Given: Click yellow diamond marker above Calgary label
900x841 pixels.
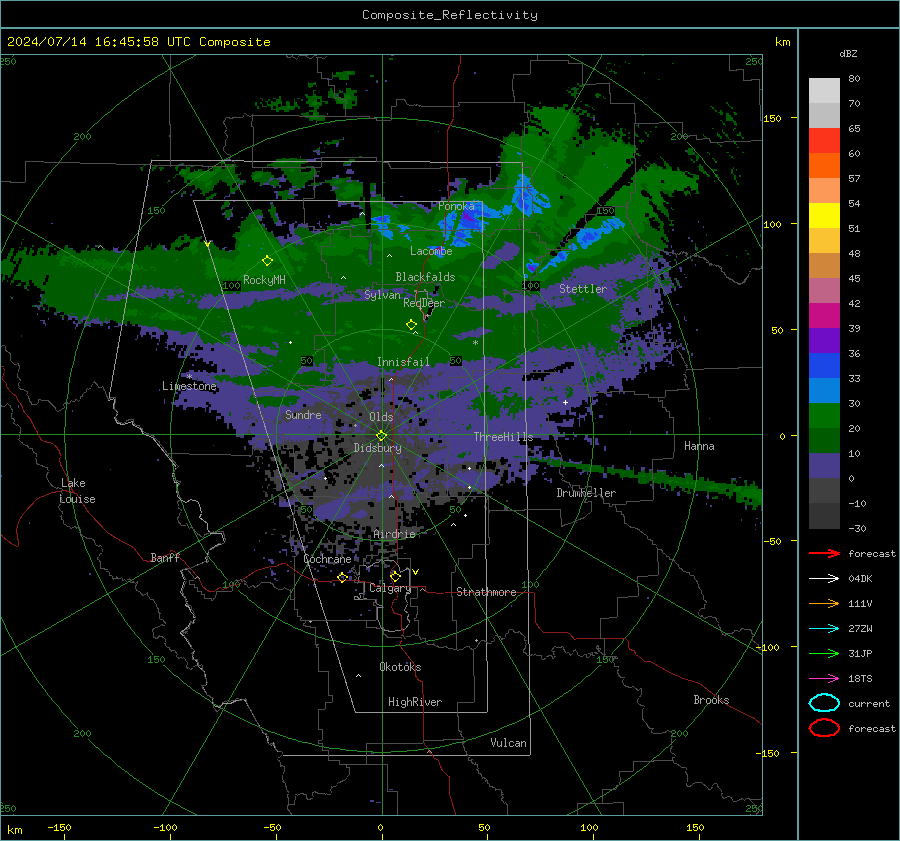Looking at the screenshot, I should click(395, 576).
